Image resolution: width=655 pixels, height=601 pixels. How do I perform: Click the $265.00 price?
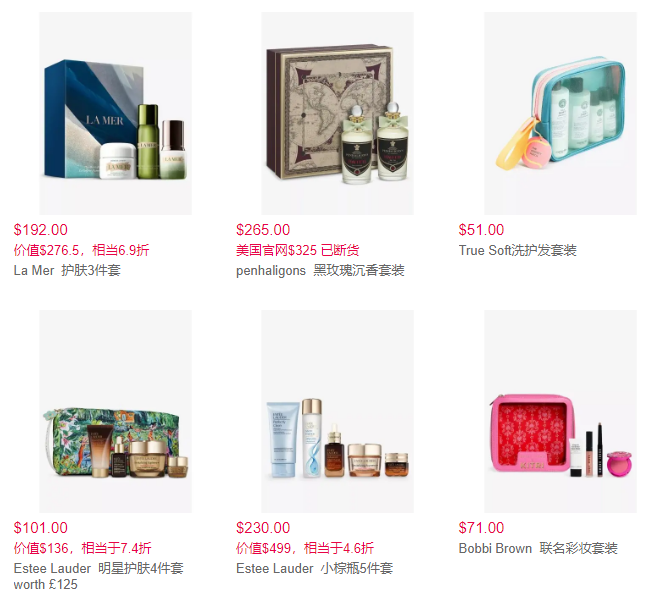(x=263, y=230)
